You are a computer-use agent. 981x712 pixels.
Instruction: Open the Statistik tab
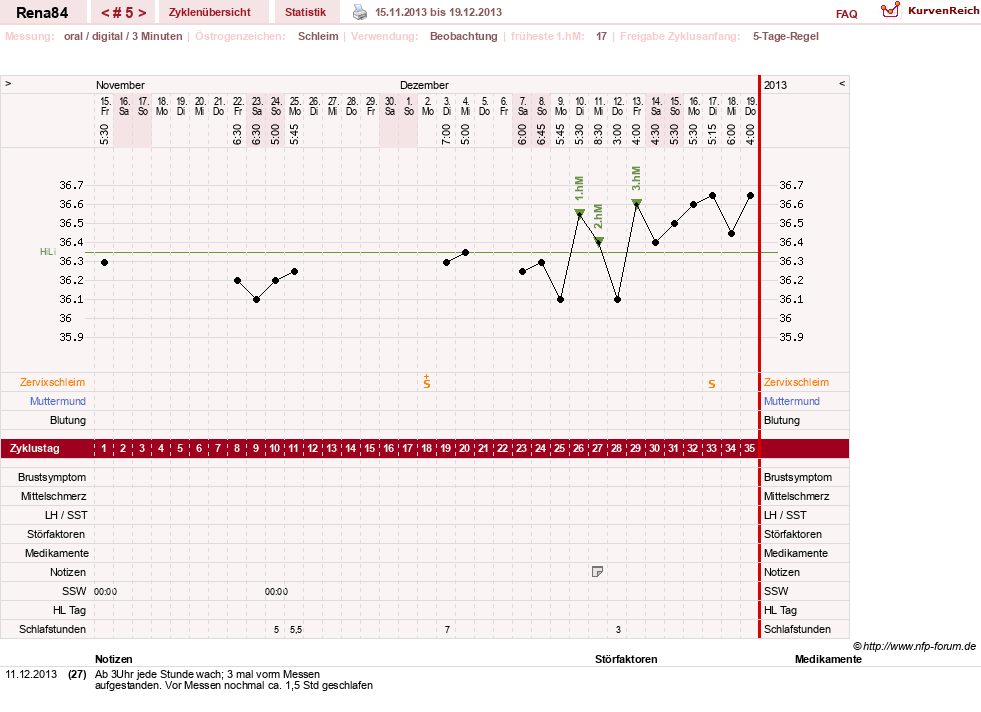coord(305,12)
